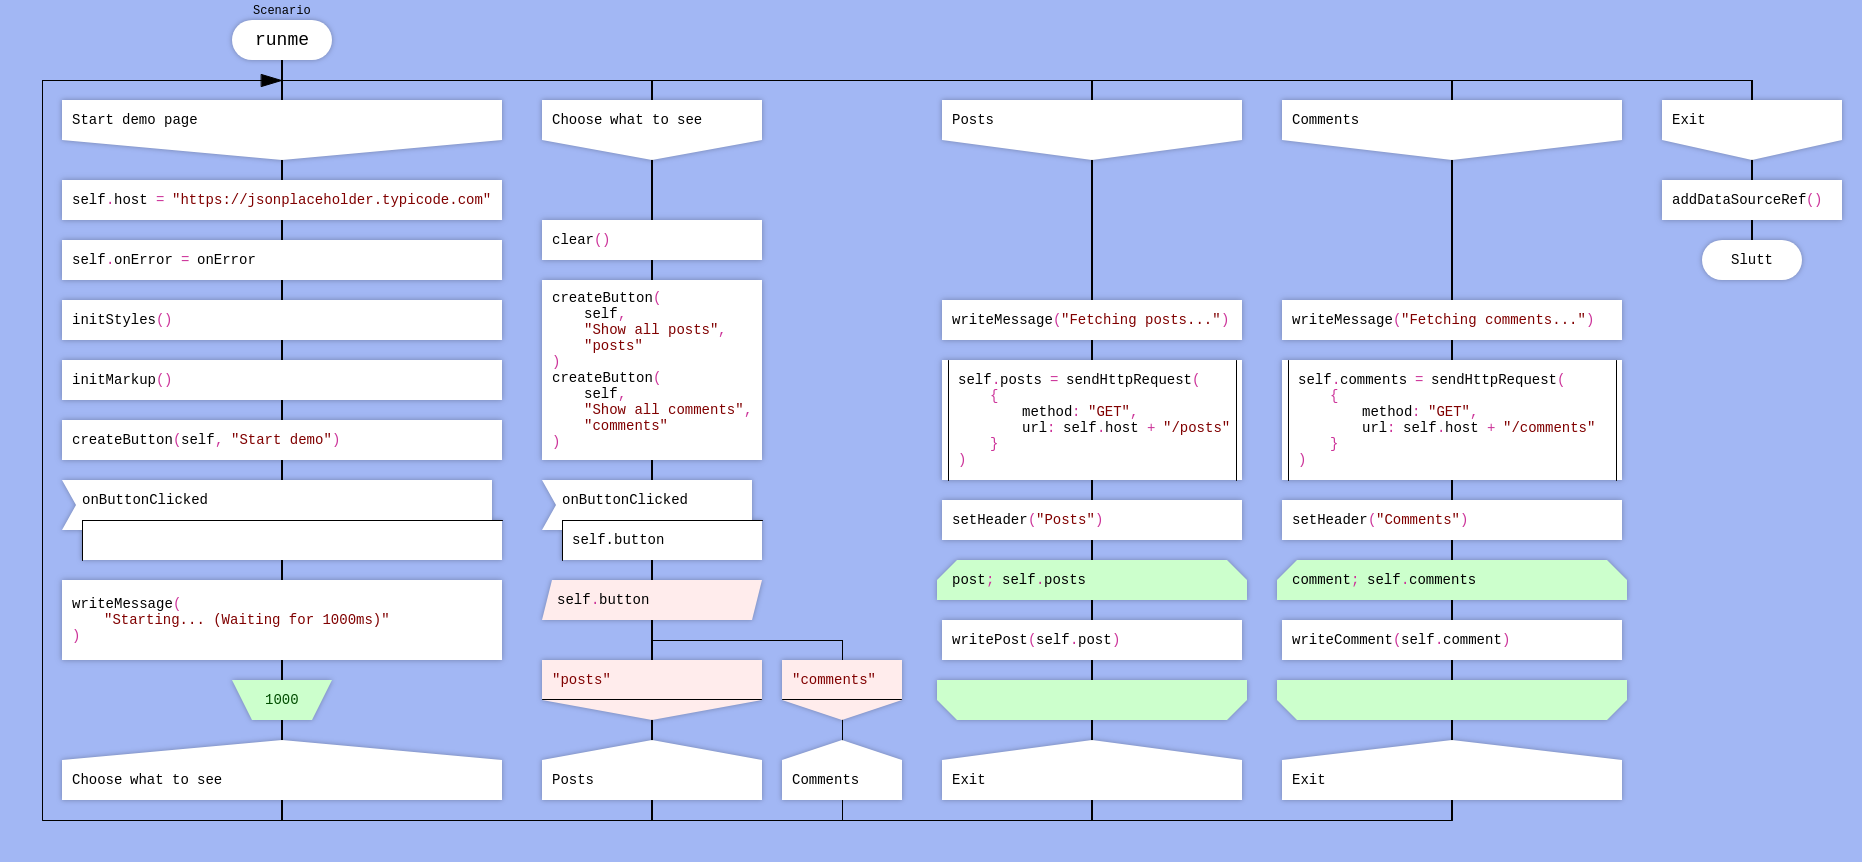Select the setHeader("Comments") block
Viewport: 1862px width, 862px height.
point(1451,520)
